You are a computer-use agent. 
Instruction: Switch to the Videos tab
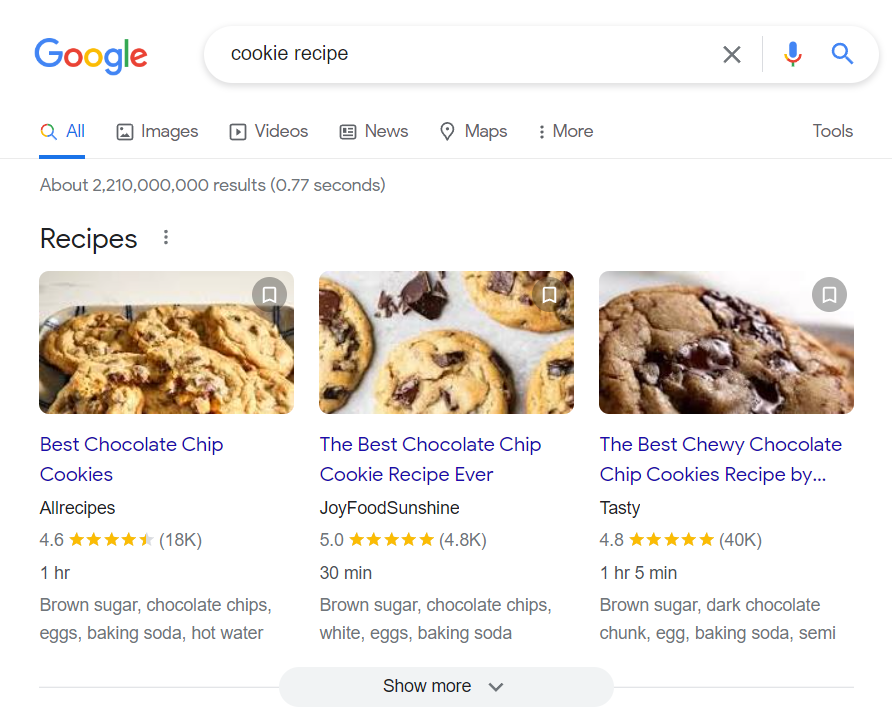click(269, 131)
